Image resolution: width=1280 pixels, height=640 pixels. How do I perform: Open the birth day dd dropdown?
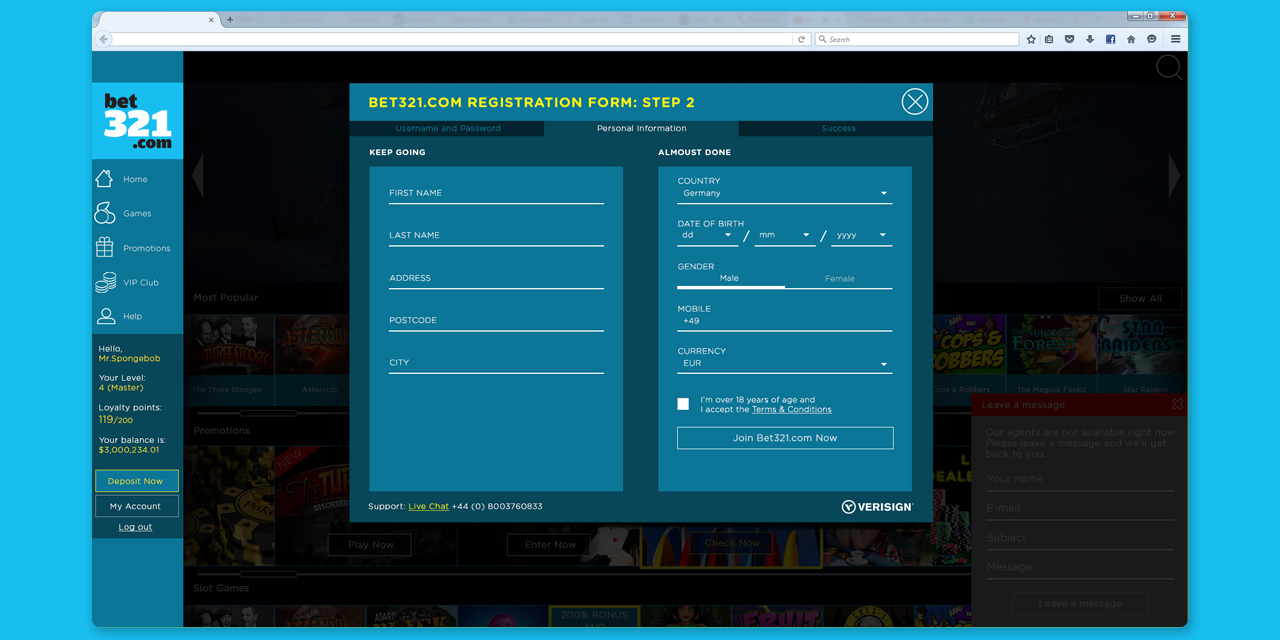coord(708,235)
